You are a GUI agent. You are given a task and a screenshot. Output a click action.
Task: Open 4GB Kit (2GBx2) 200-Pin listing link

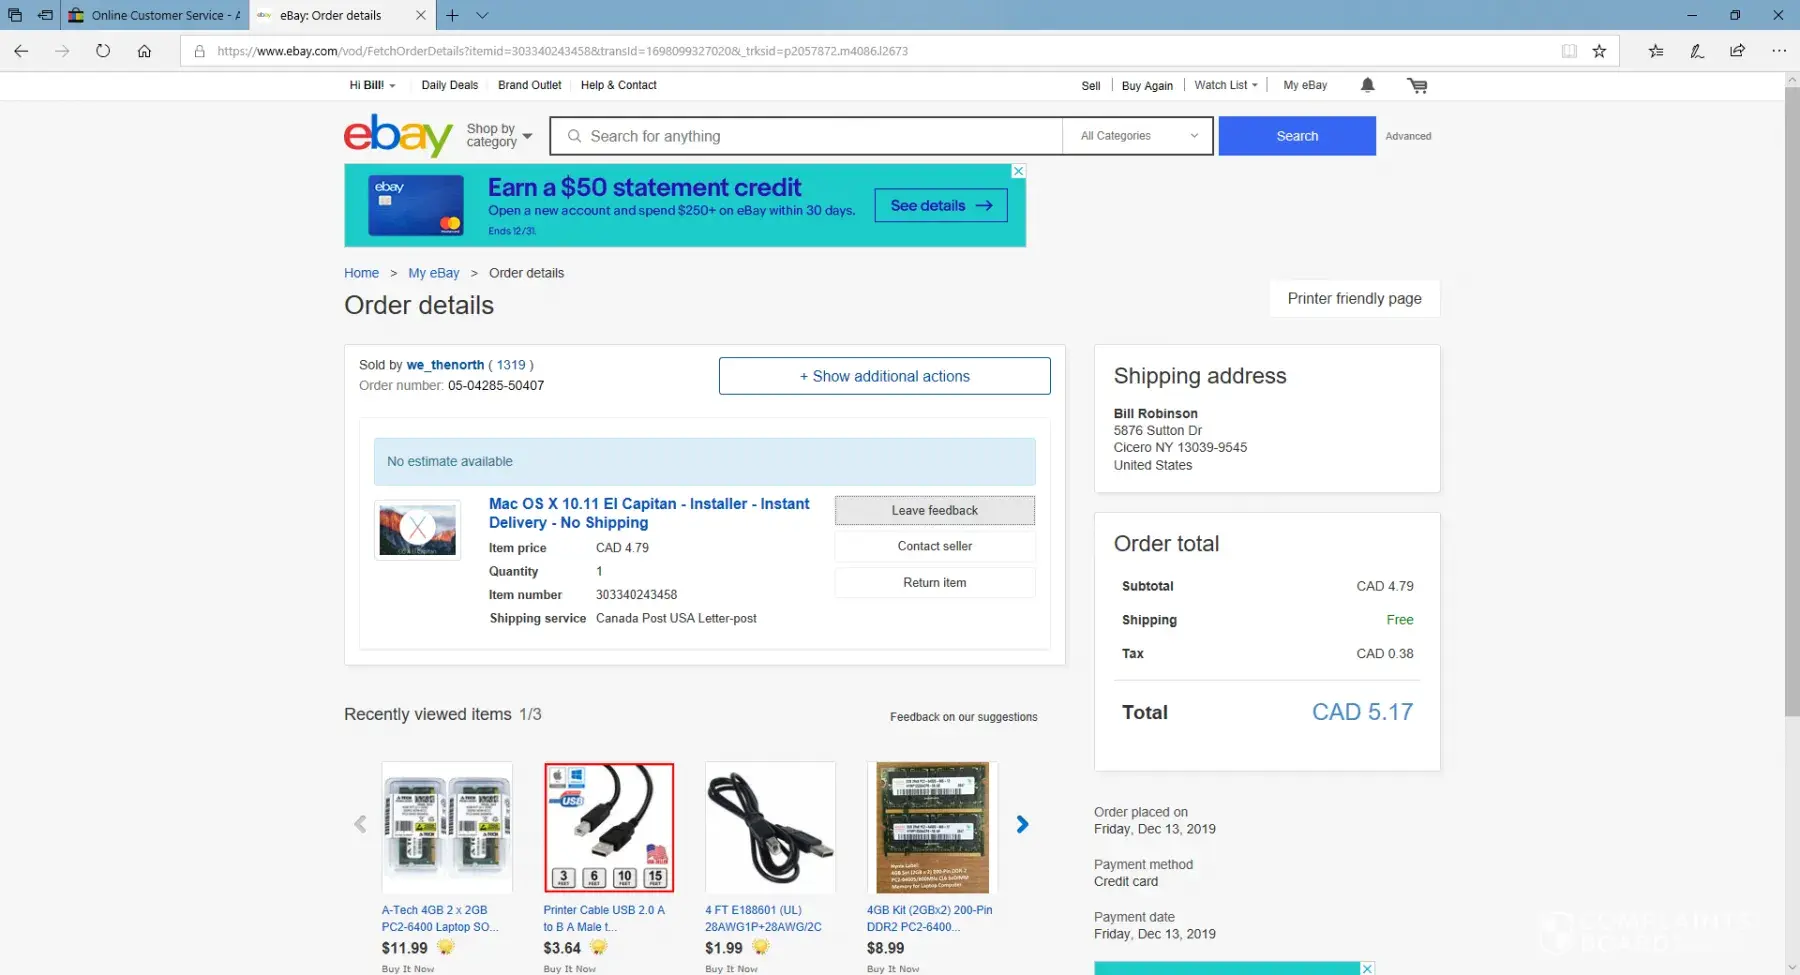click(929, 918)
